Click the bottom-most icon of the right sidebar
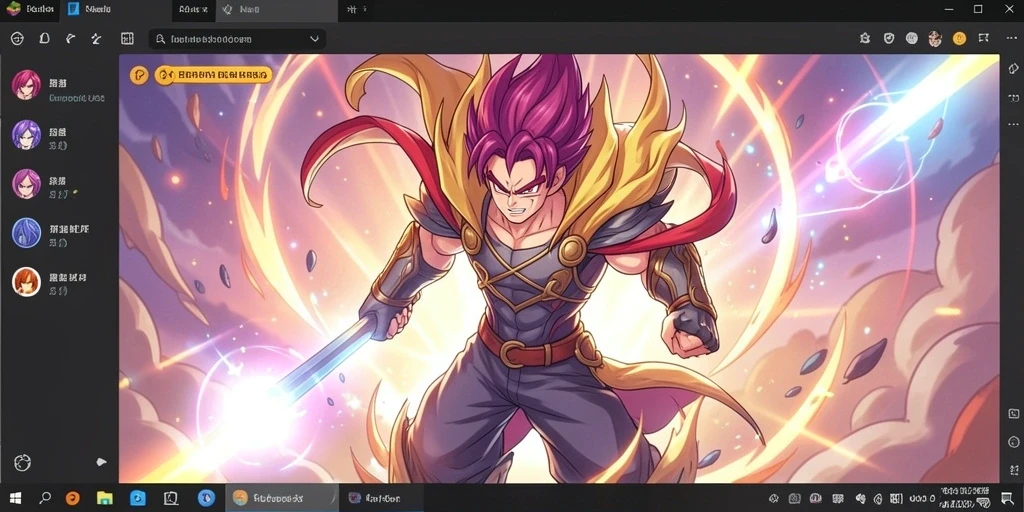Viewport: 1024px width, 512px height. point(1014,470)
